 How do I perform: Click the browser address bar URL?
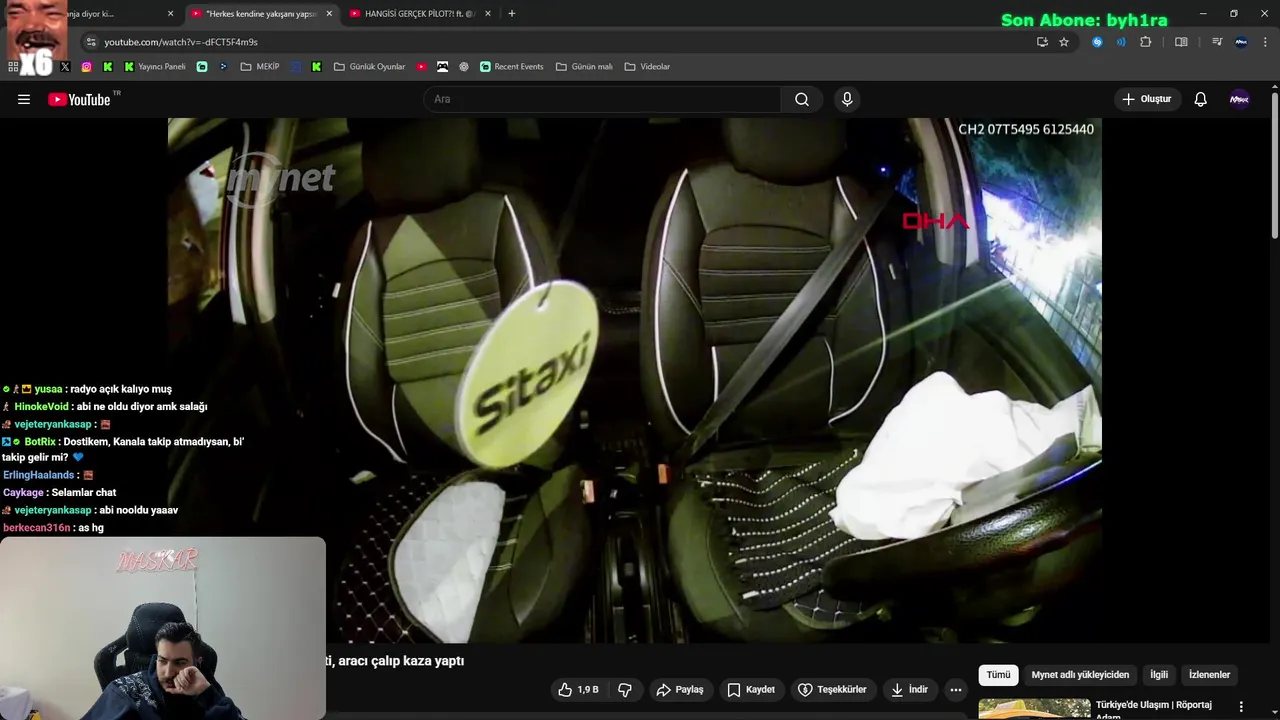(x=181, y=42)
